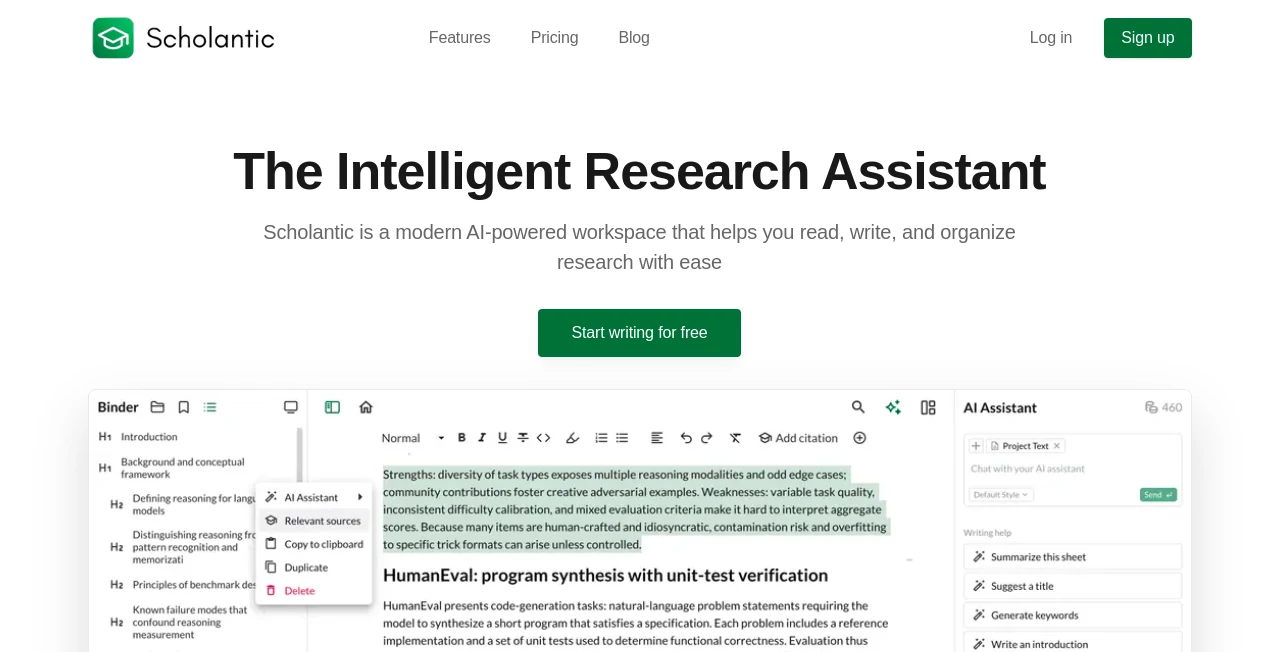Screen dimensions: 1277x652
Task: Select Delete from the context menu
Action: 299,591
